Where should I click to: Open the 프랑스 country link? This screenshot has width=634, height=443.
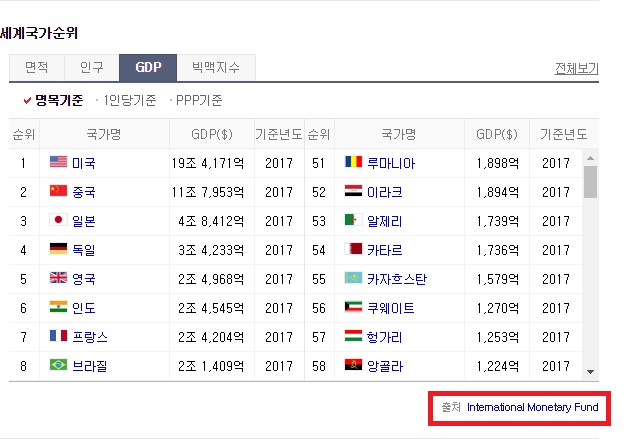[x=90, y=337]
